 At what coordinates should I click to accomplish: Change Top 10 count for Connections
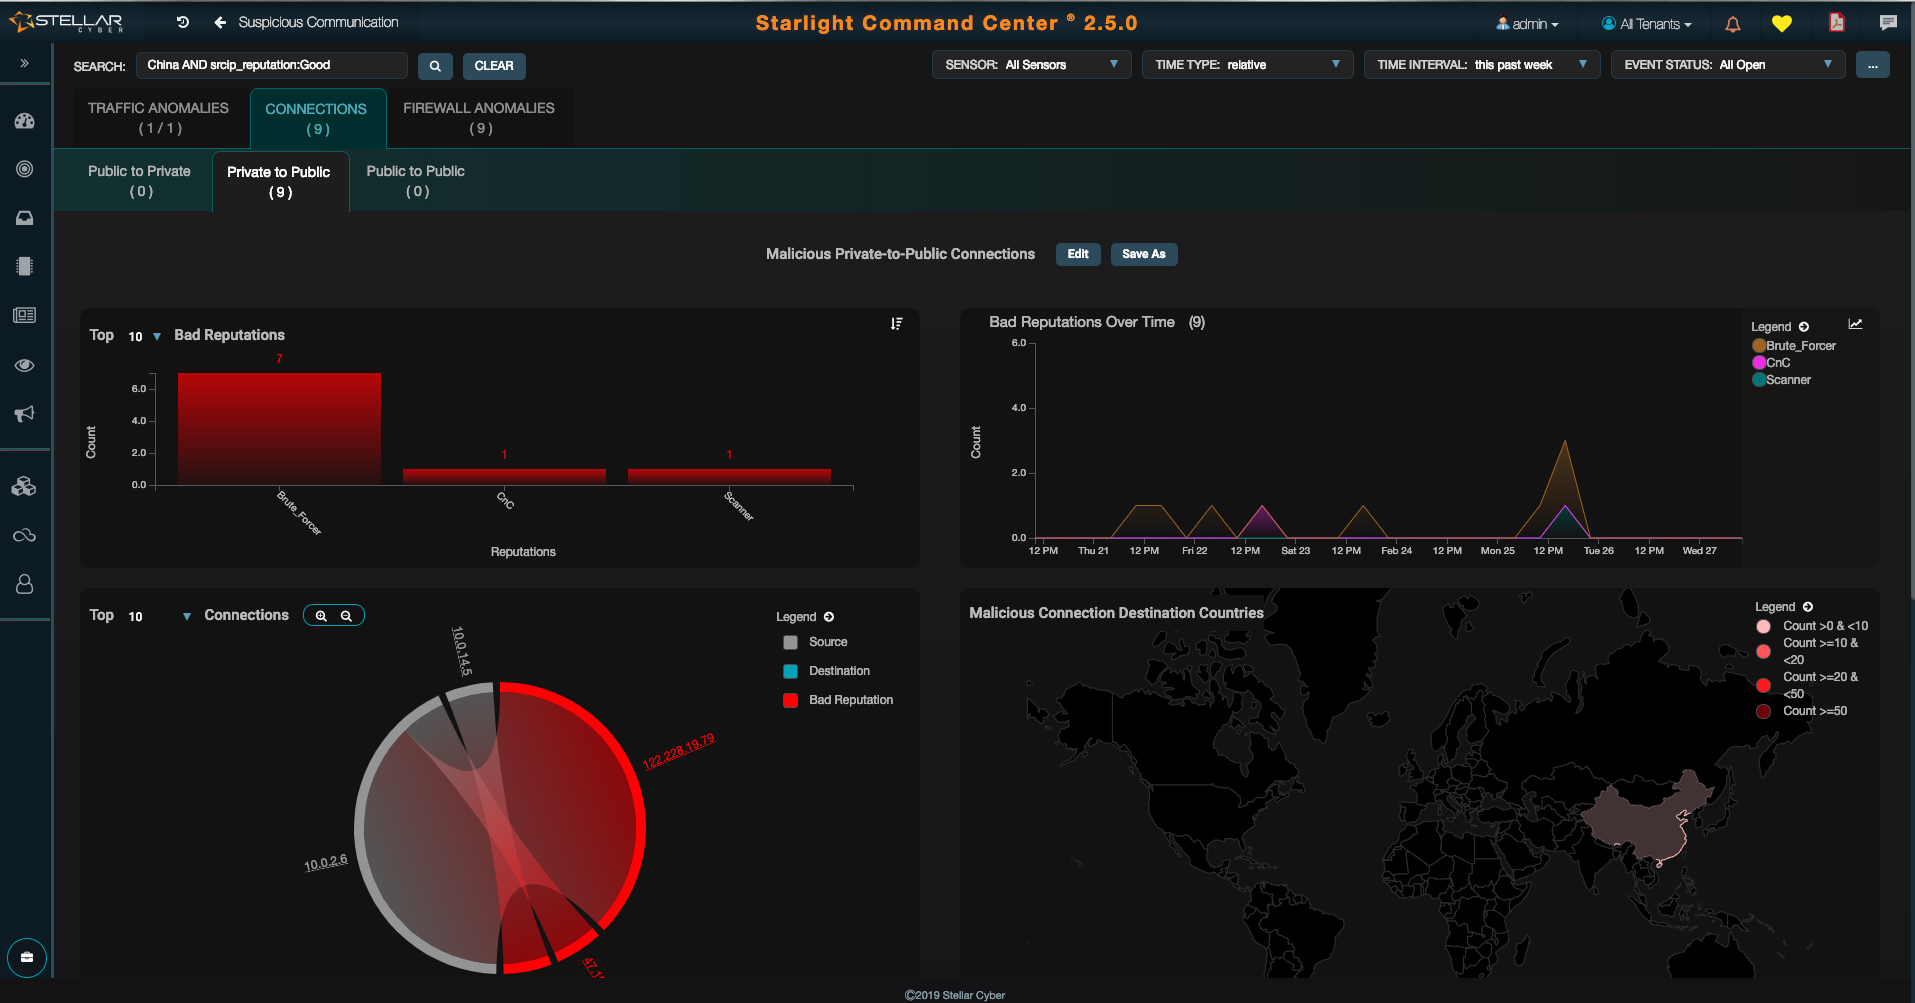click(159, 617)
